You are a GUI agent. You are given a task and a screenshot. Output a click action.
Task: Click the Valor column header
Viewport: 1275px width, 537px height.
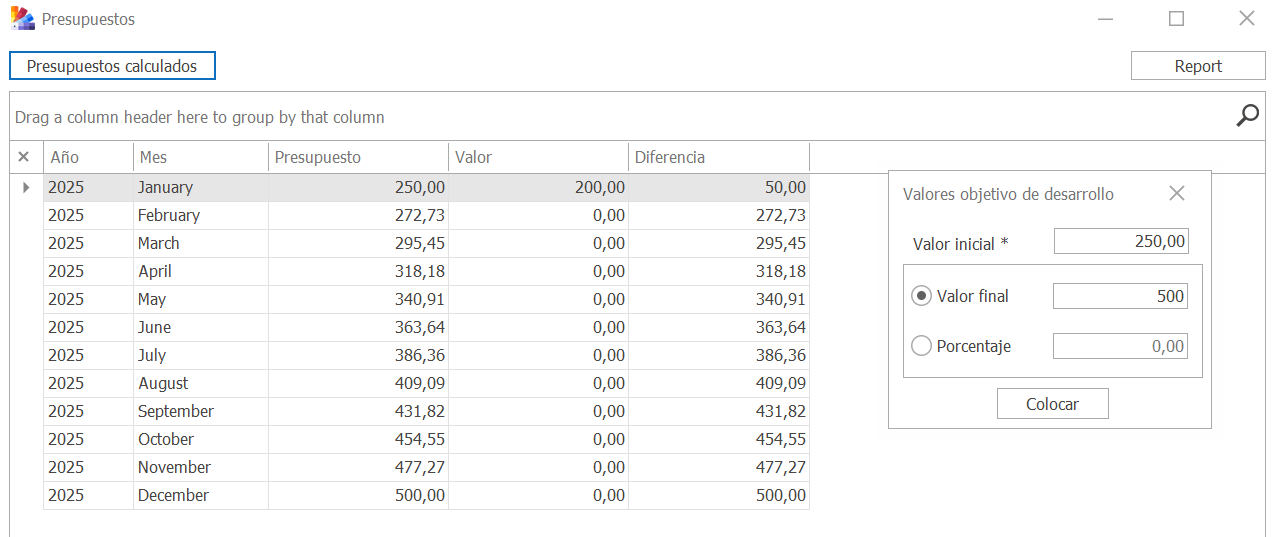point(538,157)
